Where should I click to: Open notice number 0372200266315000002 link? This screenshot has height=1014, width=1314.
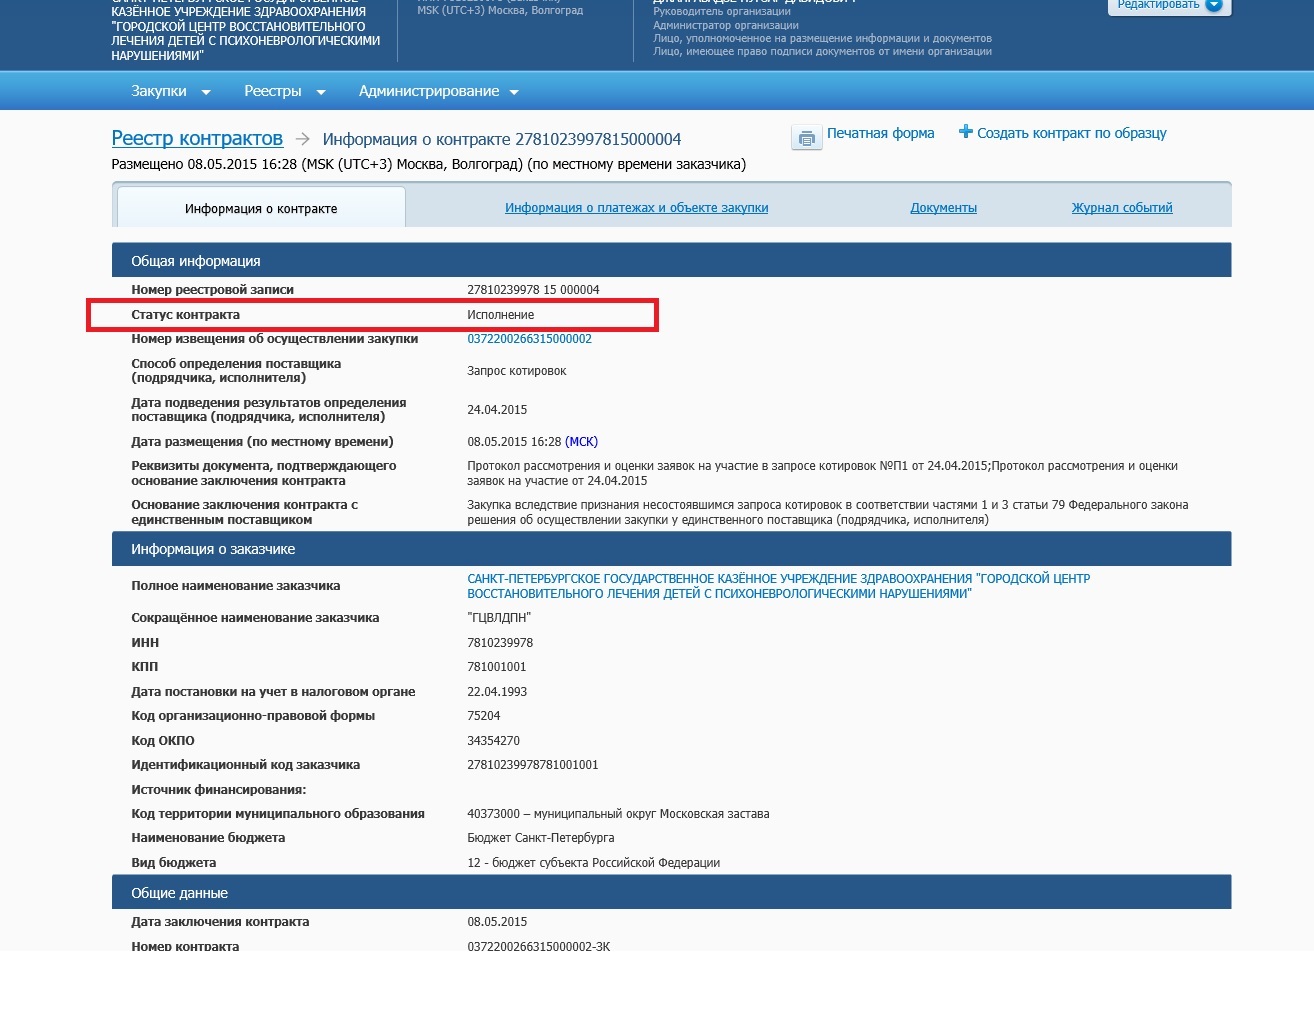(x=529, y=339)
